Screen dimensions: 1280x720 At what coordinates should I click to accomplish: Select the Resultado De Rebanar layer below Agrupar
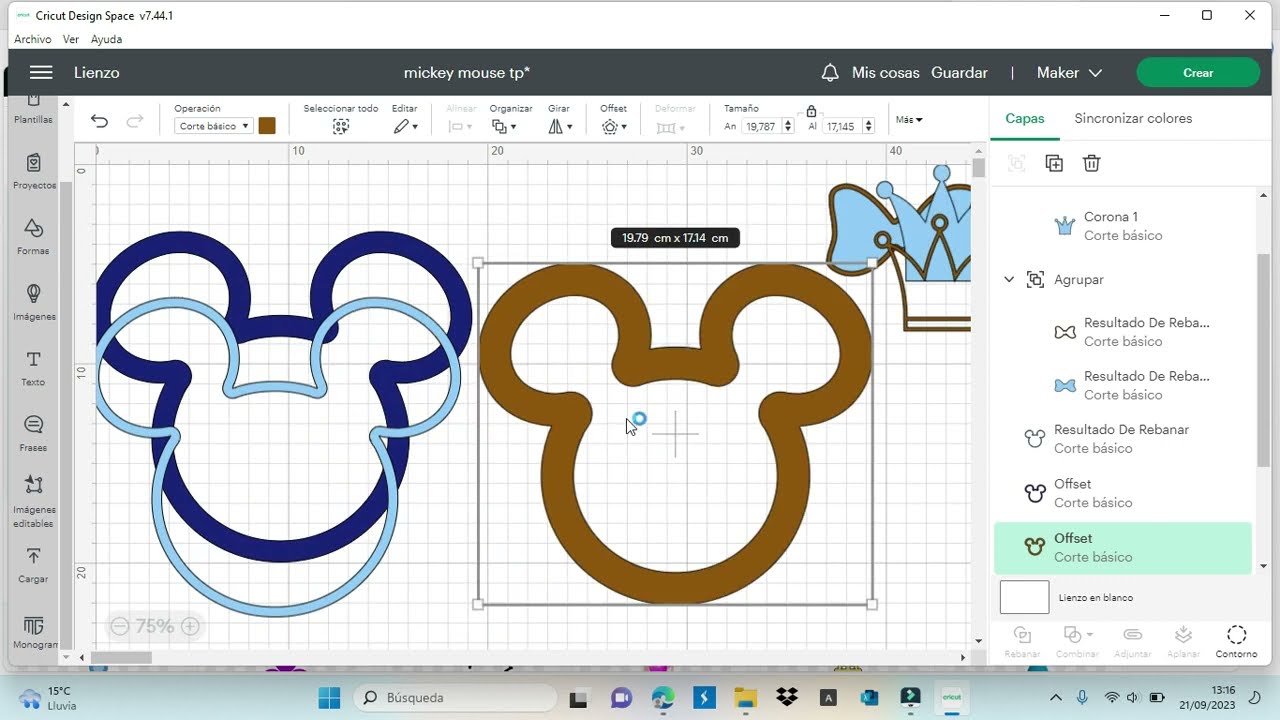[x=1122, y=438]
